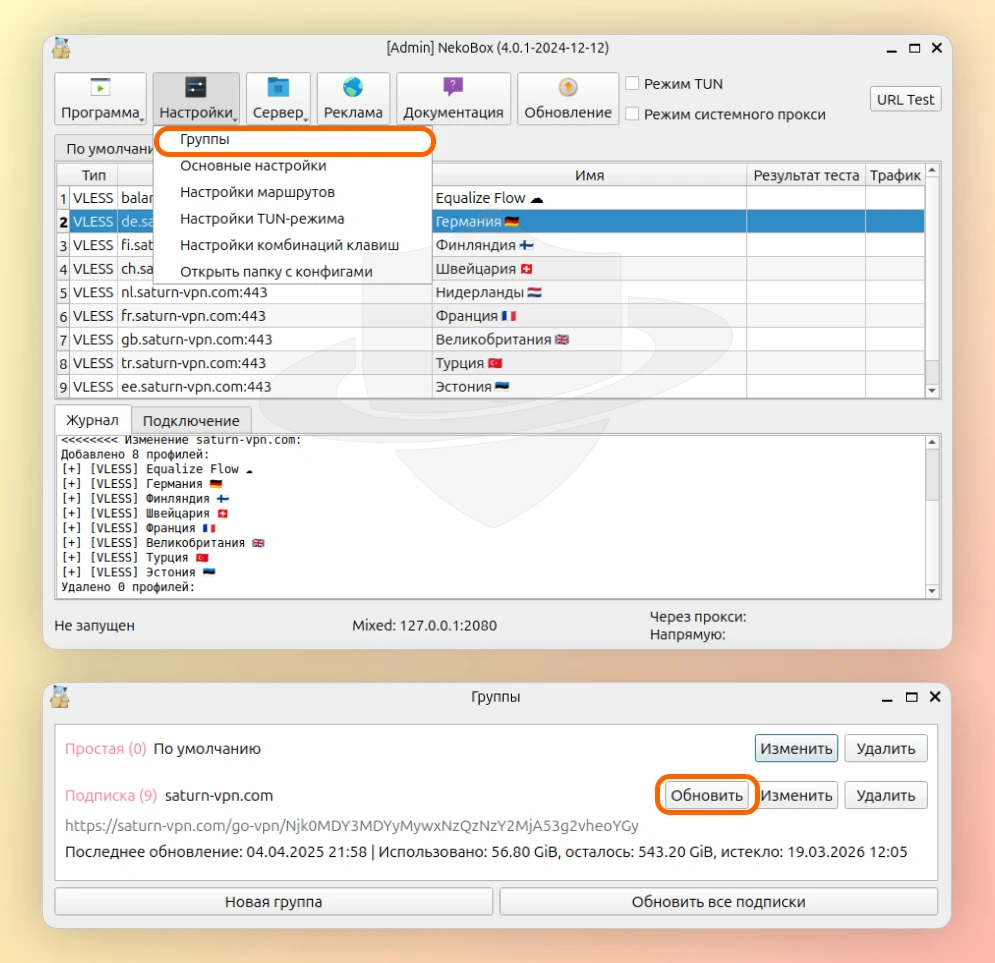Open Документация help icon
The width and height of the screenshot is (995, 963).
coord(453,88)
